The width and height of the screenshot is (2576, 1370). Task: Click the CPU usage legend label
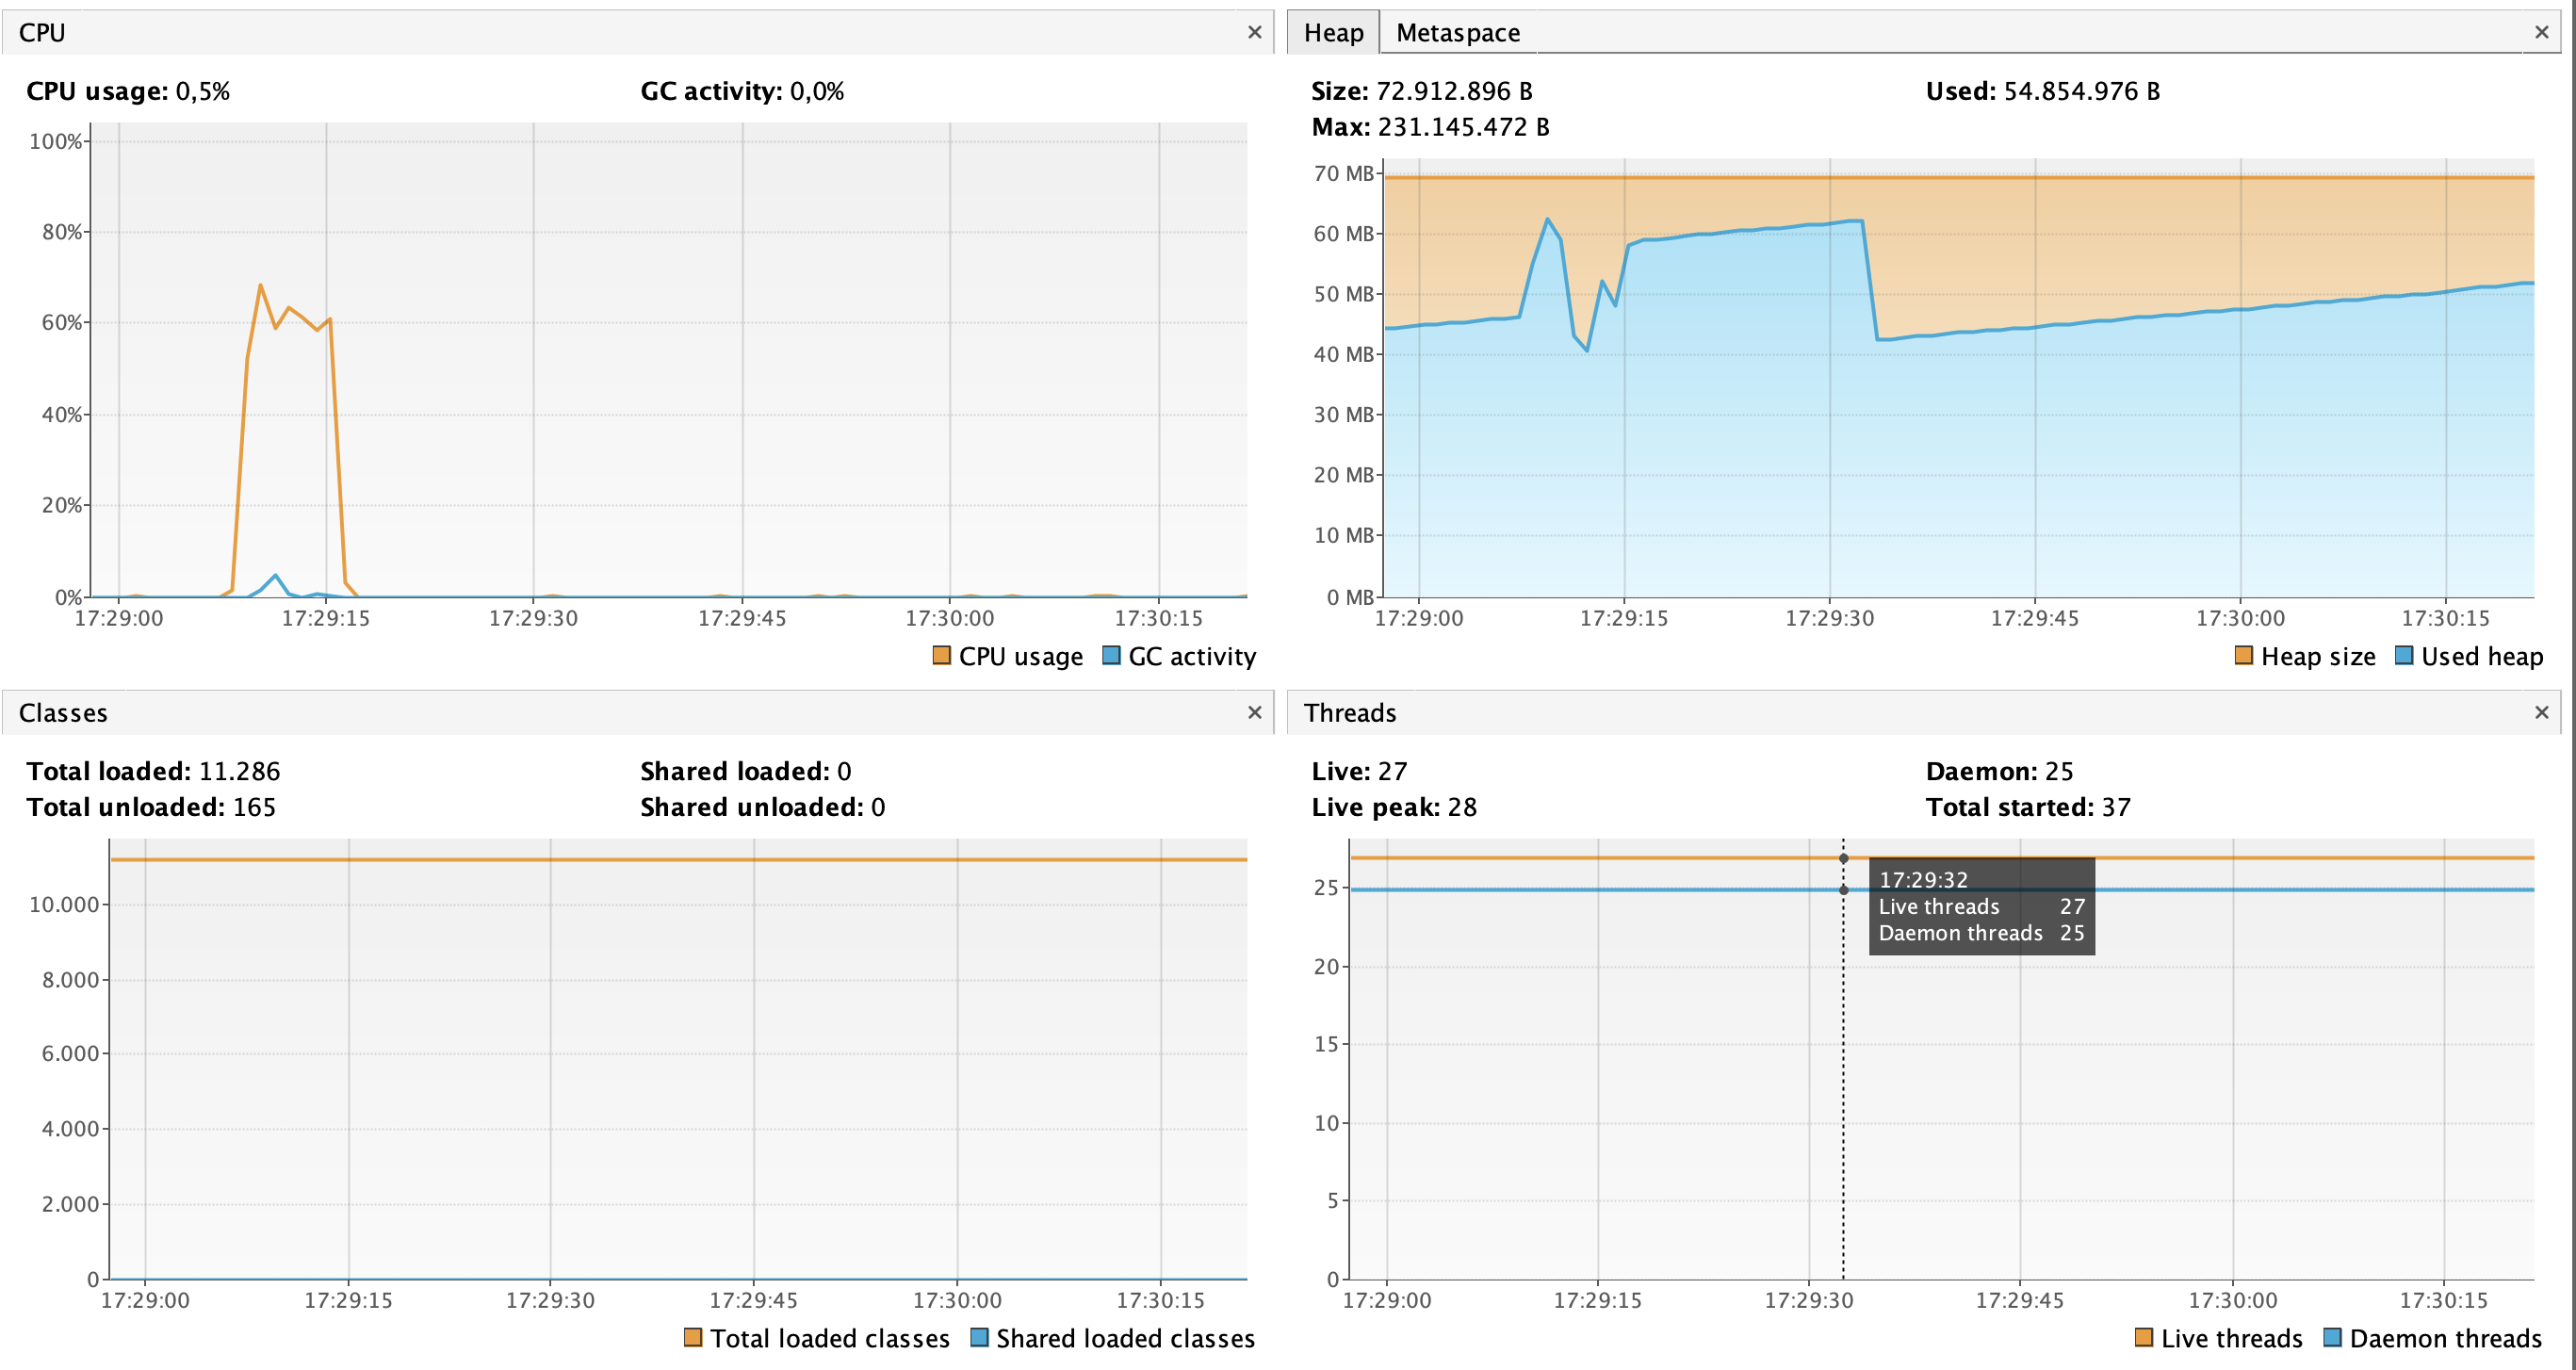[1020, 656]
